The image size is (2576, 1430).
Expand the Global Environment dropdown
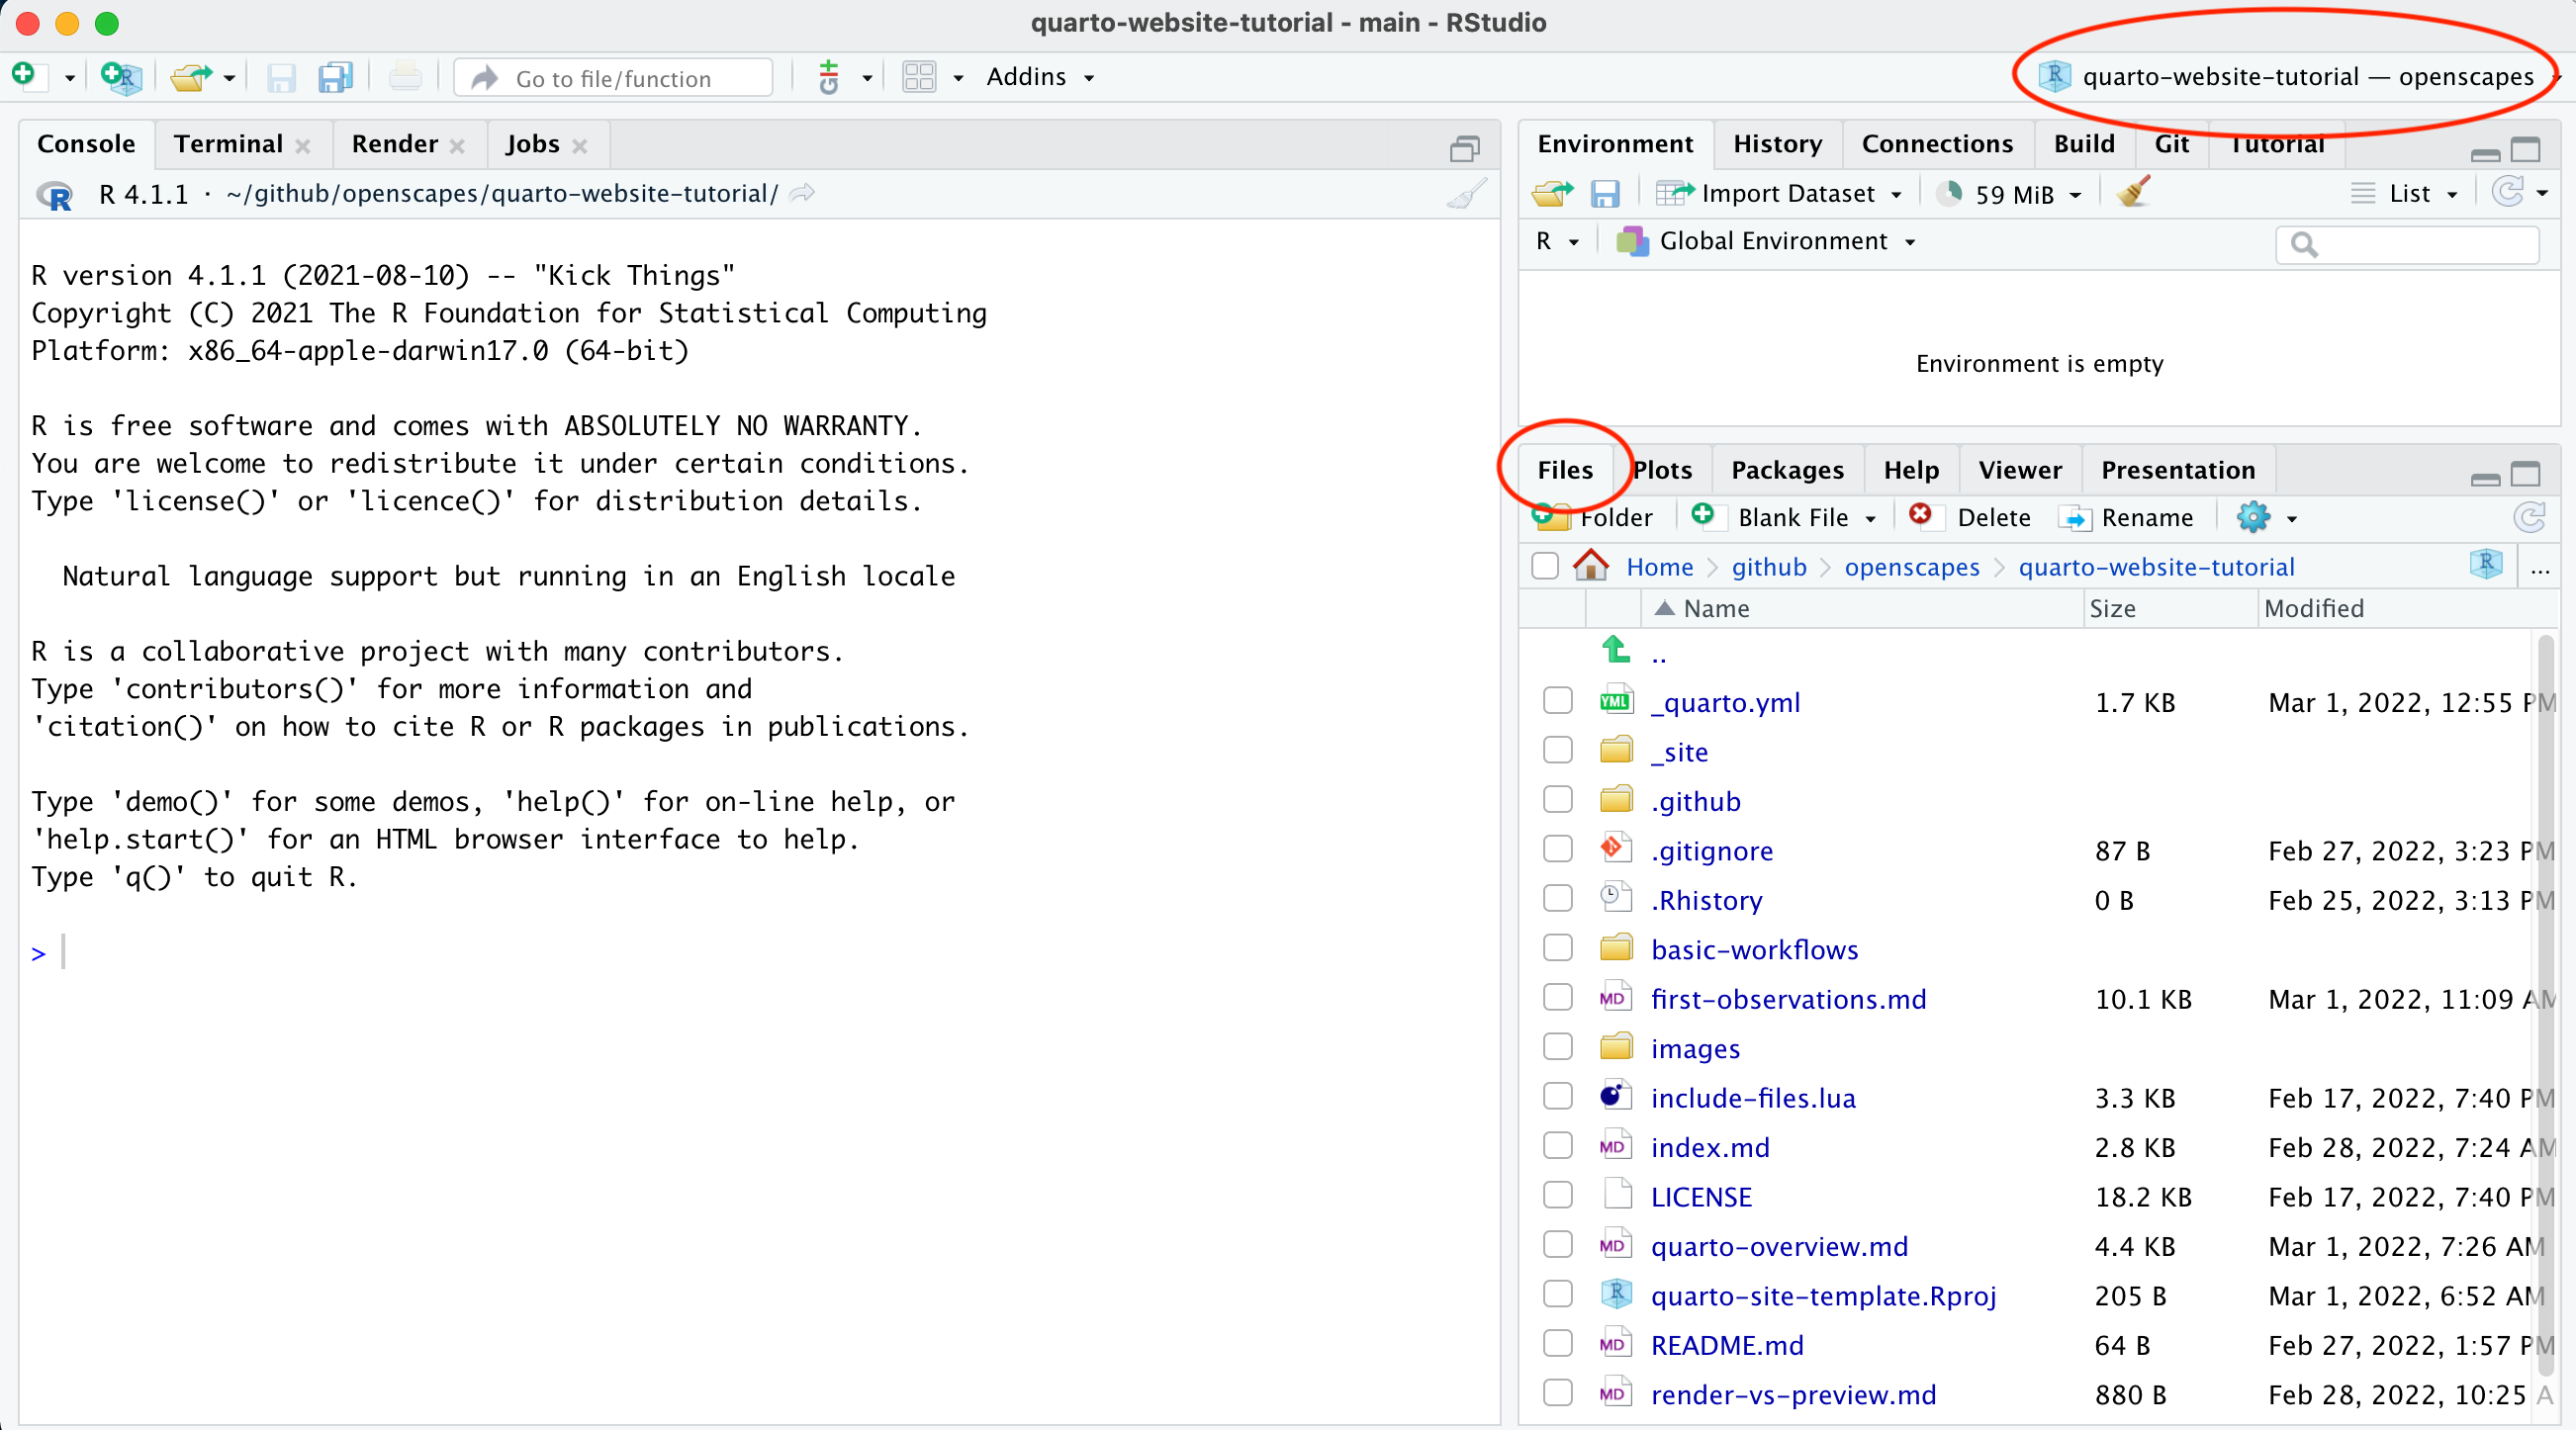tap(1772, 241)
